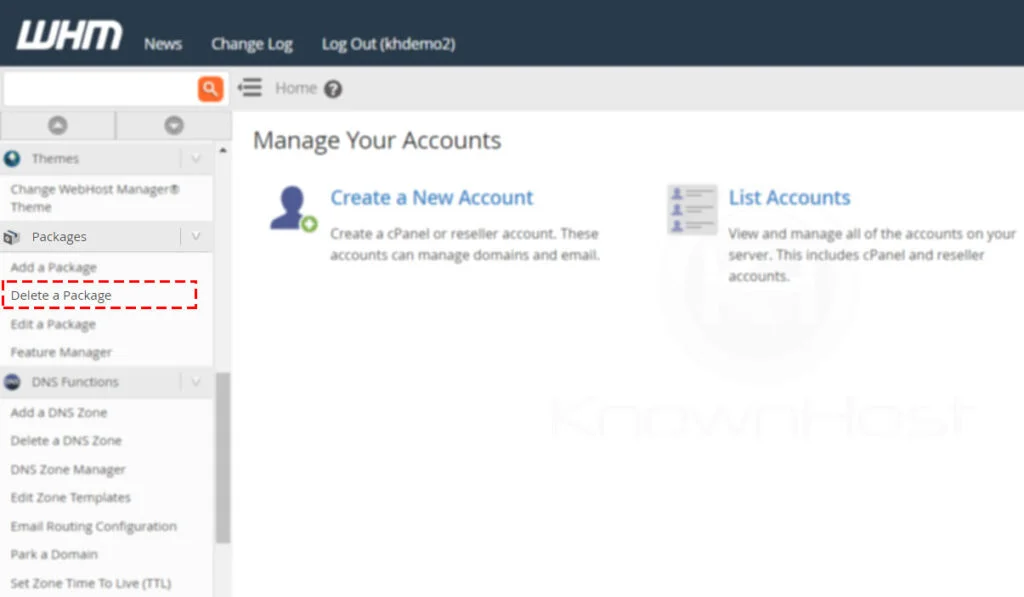The width and height of the screenshot is (1024, 597).
Task: Collapse the Themes section chevron
Action: [196, 159]
